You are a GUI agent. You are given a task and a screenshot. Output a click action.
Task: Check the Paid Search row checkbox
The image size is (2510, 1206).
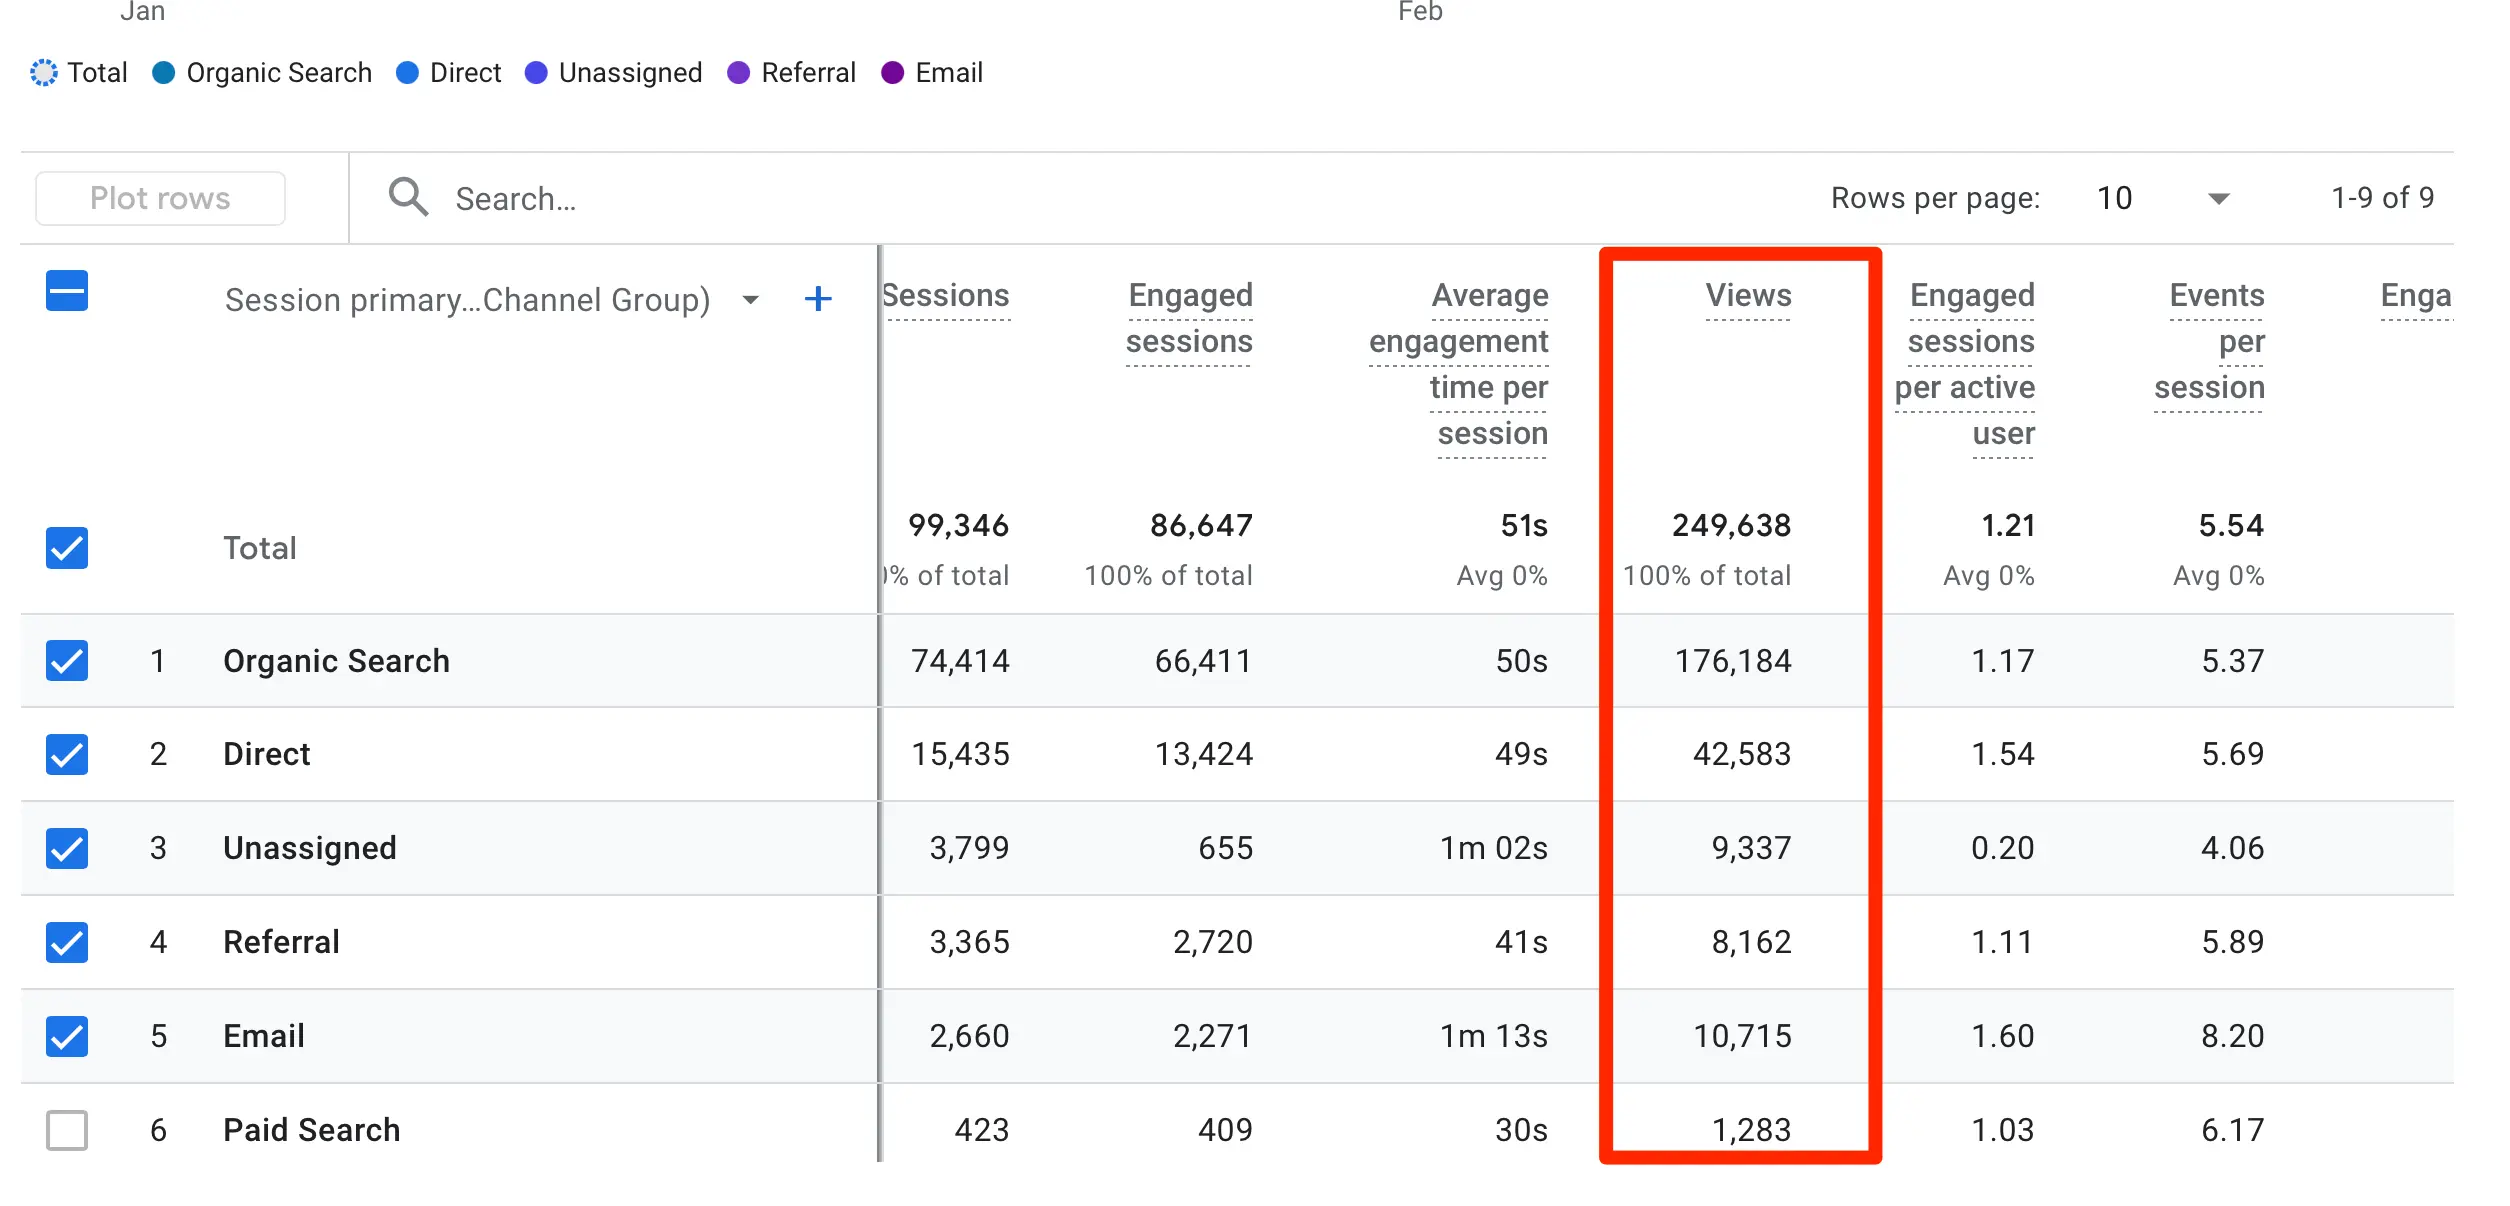[67, 1130]
